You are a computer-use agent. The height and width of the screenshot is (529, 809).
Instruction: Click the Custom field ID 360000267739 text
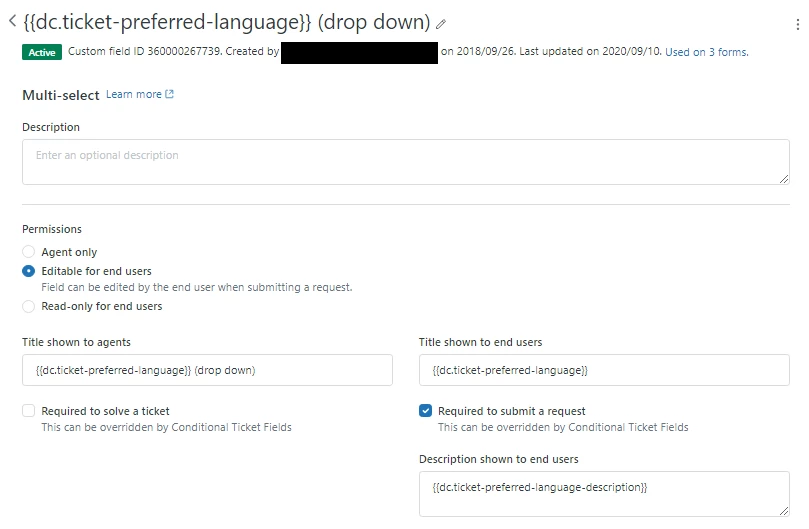[144, 52]
